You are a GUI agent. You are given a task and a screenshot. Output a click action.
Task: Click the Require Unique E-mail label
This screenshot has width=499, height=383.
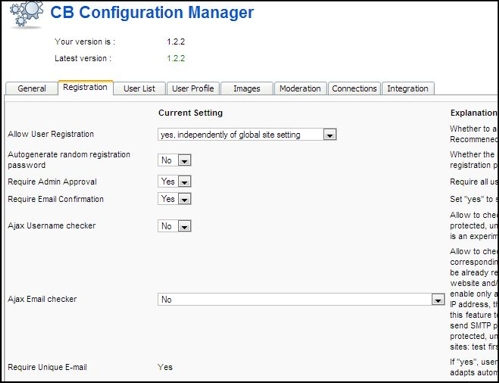(47, 367)
